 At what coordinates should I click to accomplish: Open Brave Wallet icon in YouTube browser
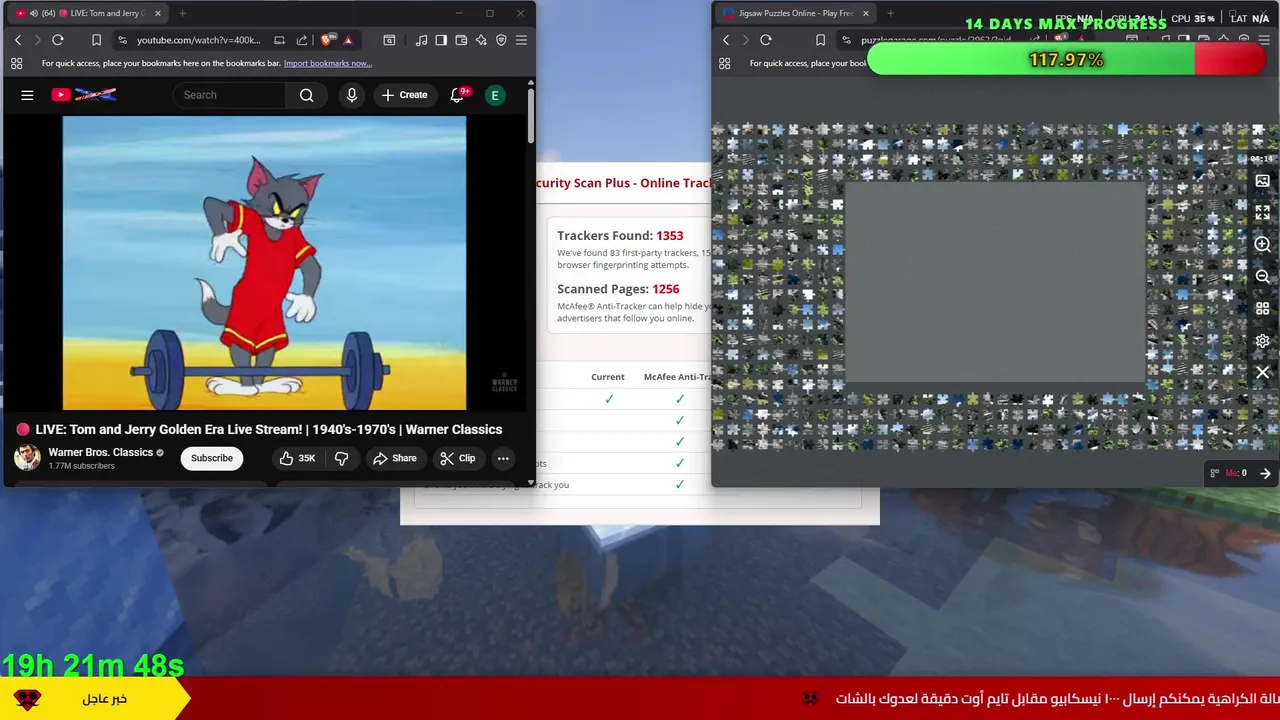click(461, 40)
